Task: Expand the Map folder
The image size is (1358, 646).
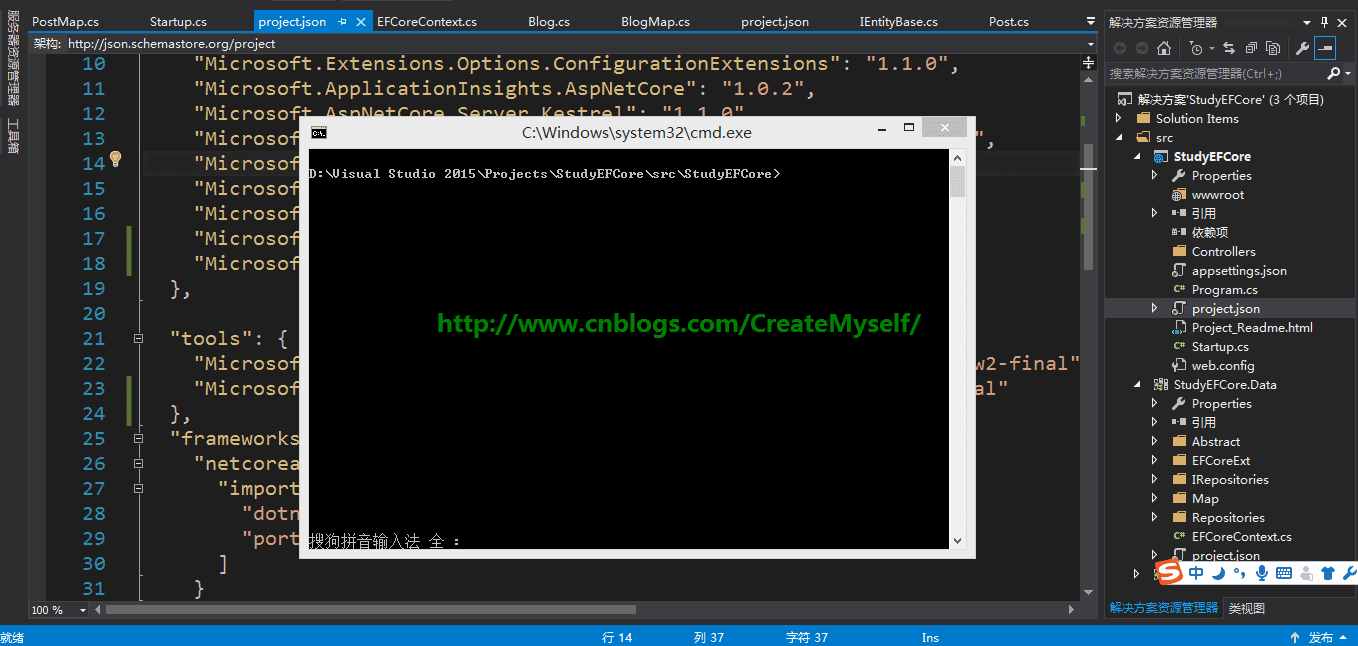Action: pos(1155,498)
